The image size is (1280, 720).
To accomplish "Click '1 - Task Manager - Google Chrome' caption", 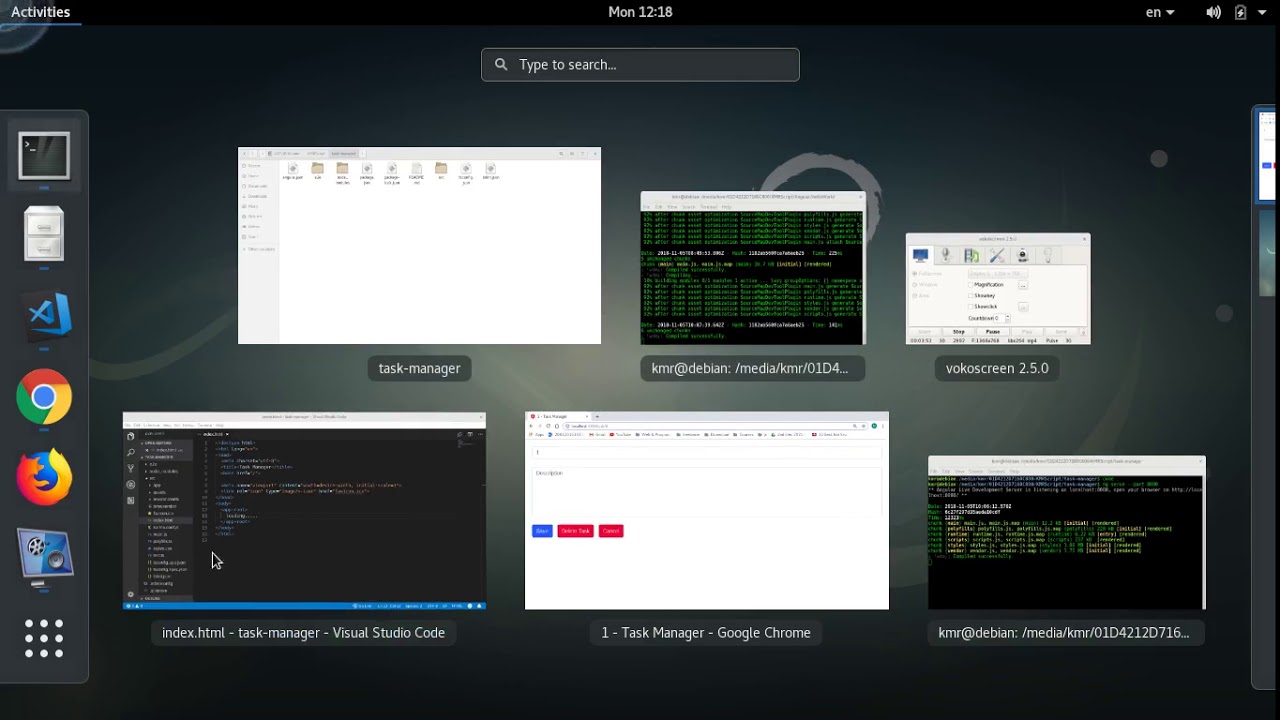I will [706, 632].
